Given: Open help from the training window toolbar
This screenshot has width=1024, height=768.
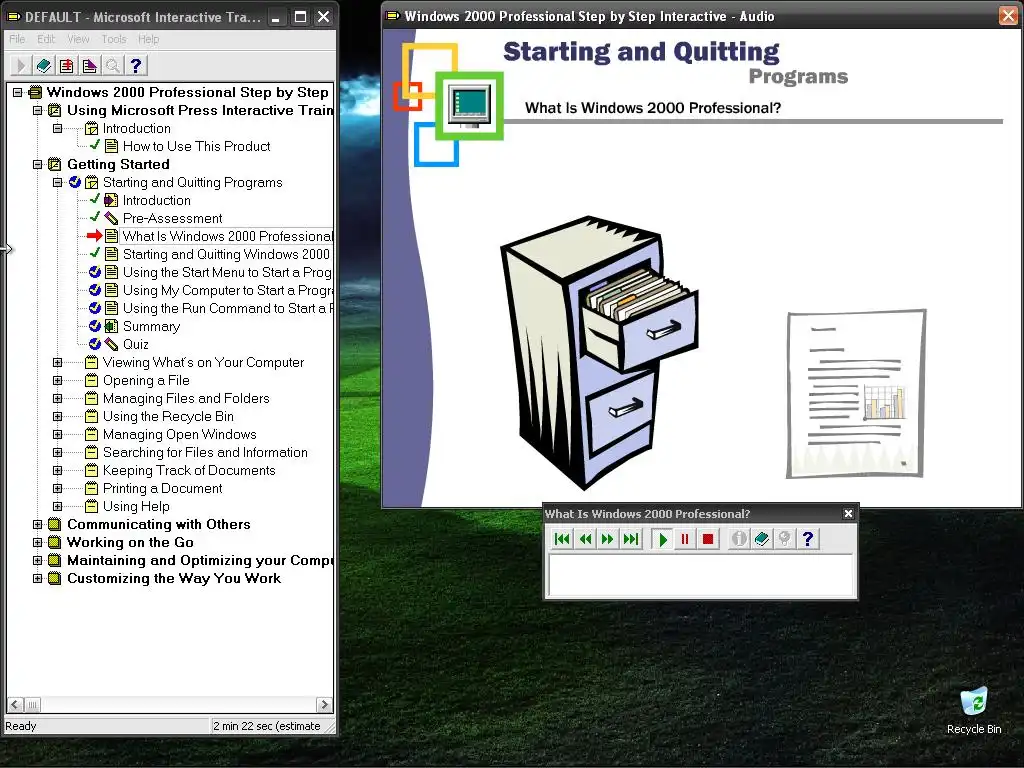Looking at the screenshot, I should click(x=136, y=65).
